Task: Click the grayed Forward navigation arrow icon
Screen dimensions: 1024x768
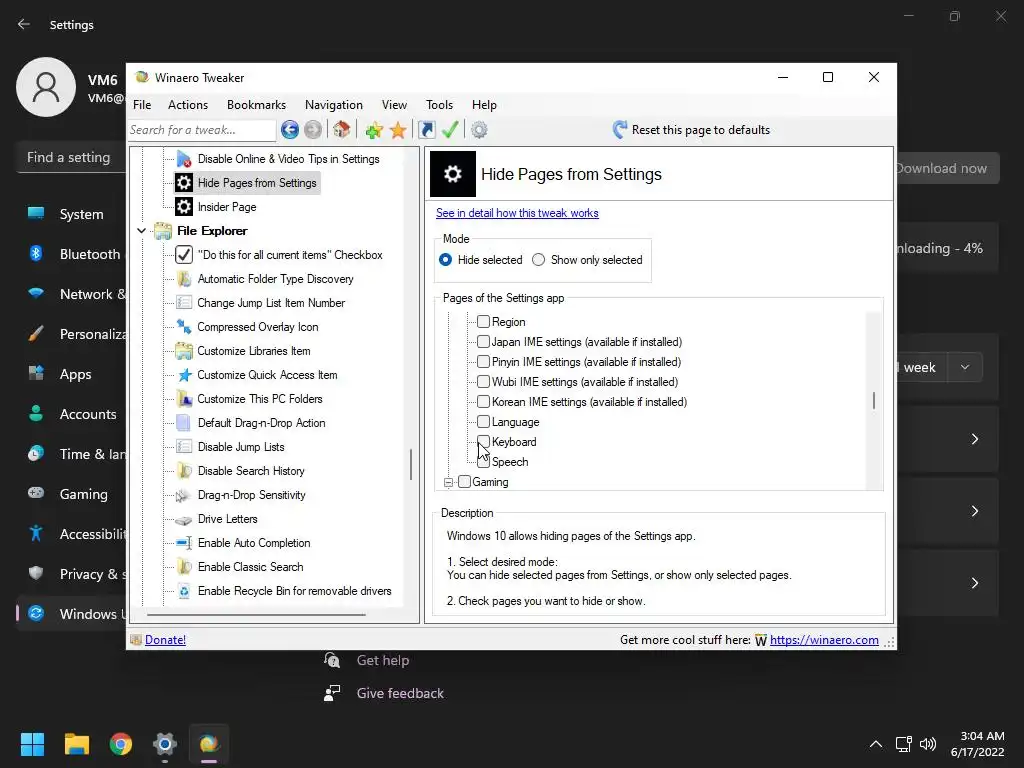Action: pos(313,130)
